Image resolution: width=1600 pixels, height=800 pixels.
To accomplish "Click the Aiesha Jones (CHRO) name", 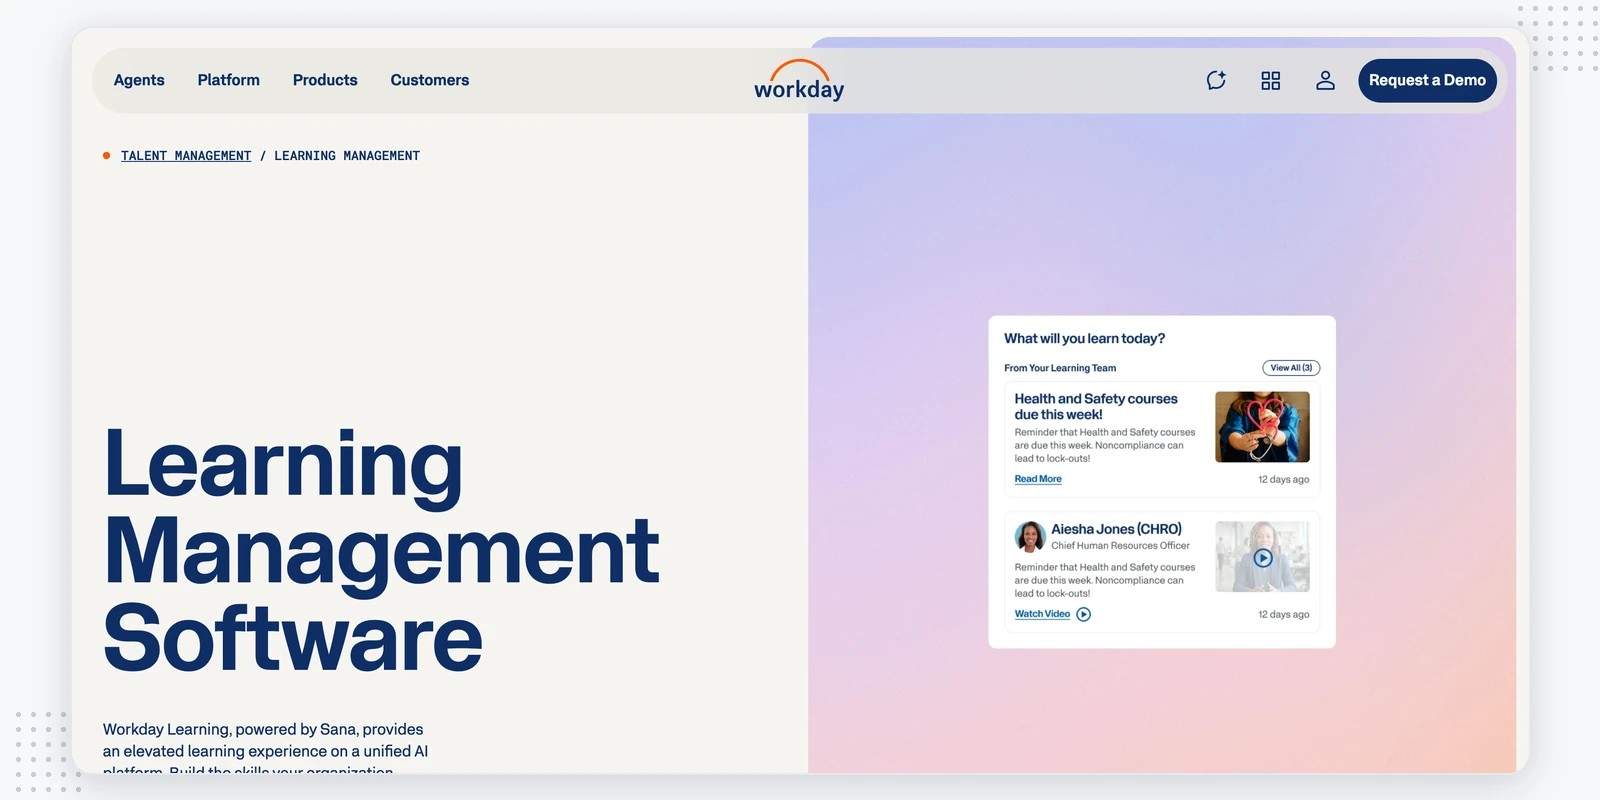I will [x=1116, y=529].
